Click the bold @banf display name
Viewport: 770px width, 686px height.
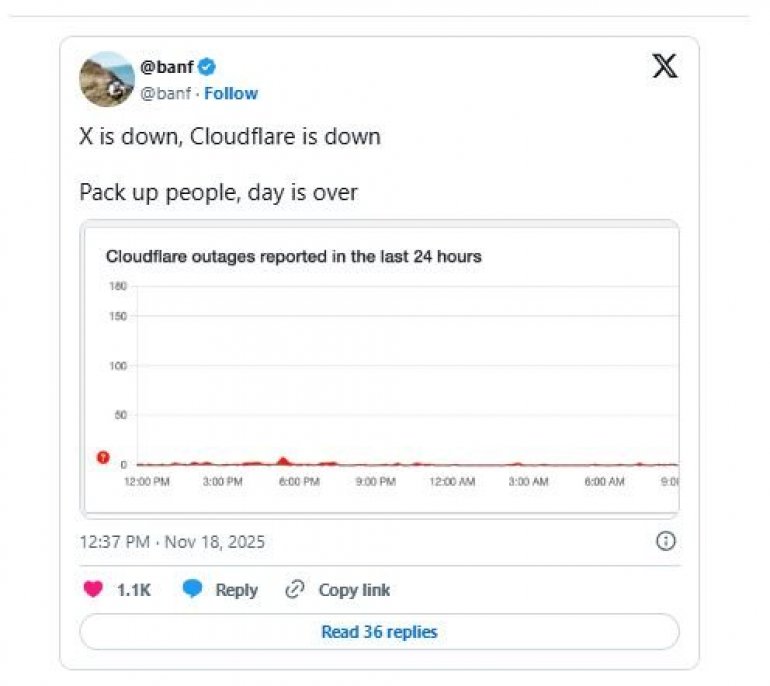click(x=166, y=67)
